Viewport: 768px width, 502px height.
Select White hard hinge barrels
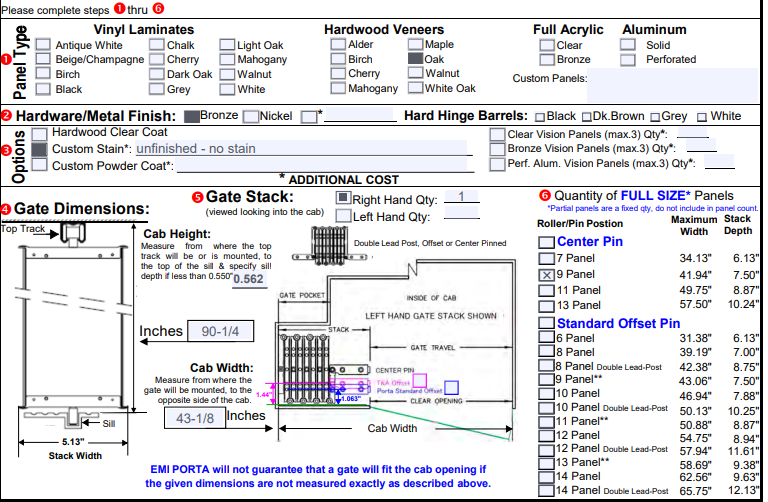pyautogui.click(x=702, y=117)
